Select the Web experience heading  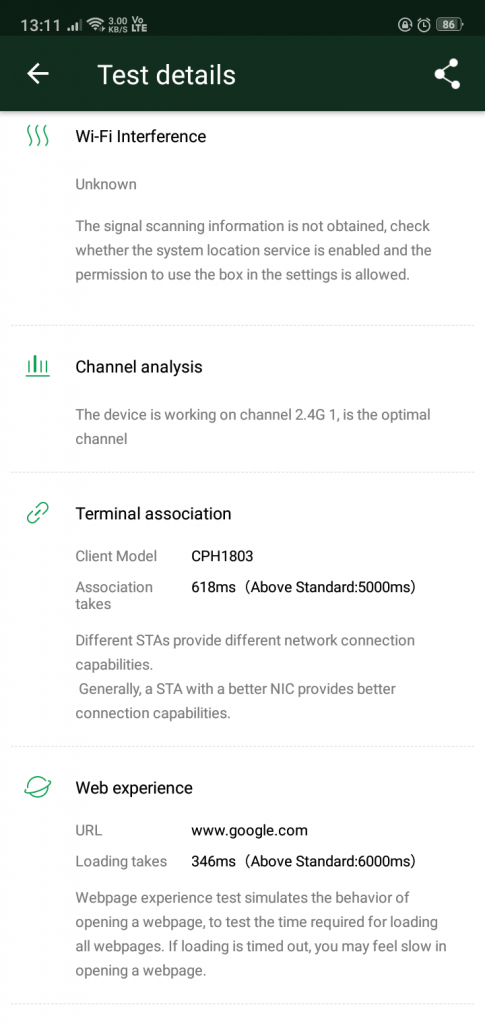click(x=134, y=788)
